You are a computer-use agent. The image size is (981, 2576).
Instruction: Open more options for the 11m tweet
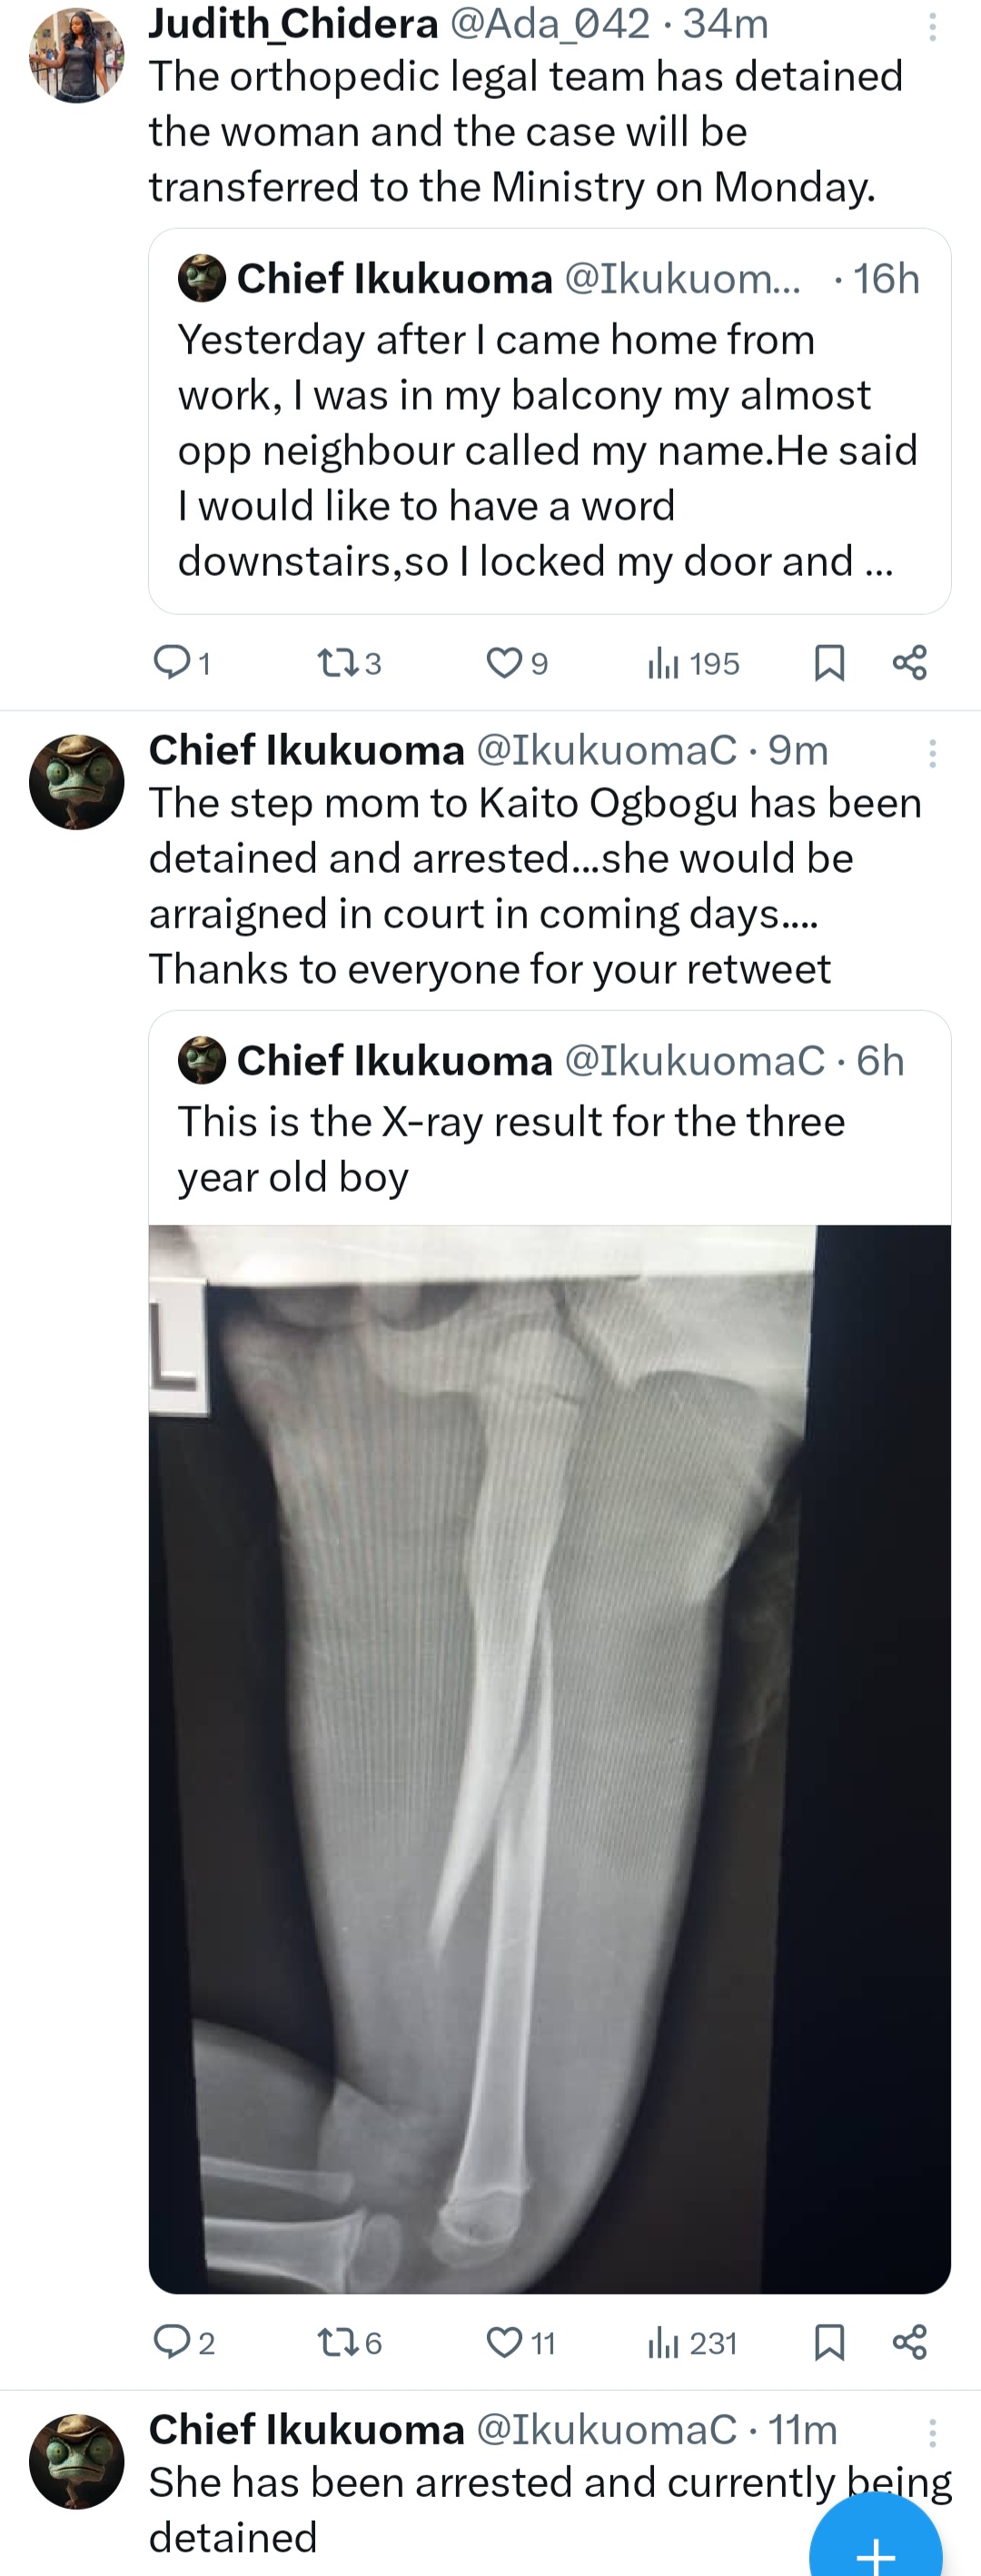pos(932,2433)
